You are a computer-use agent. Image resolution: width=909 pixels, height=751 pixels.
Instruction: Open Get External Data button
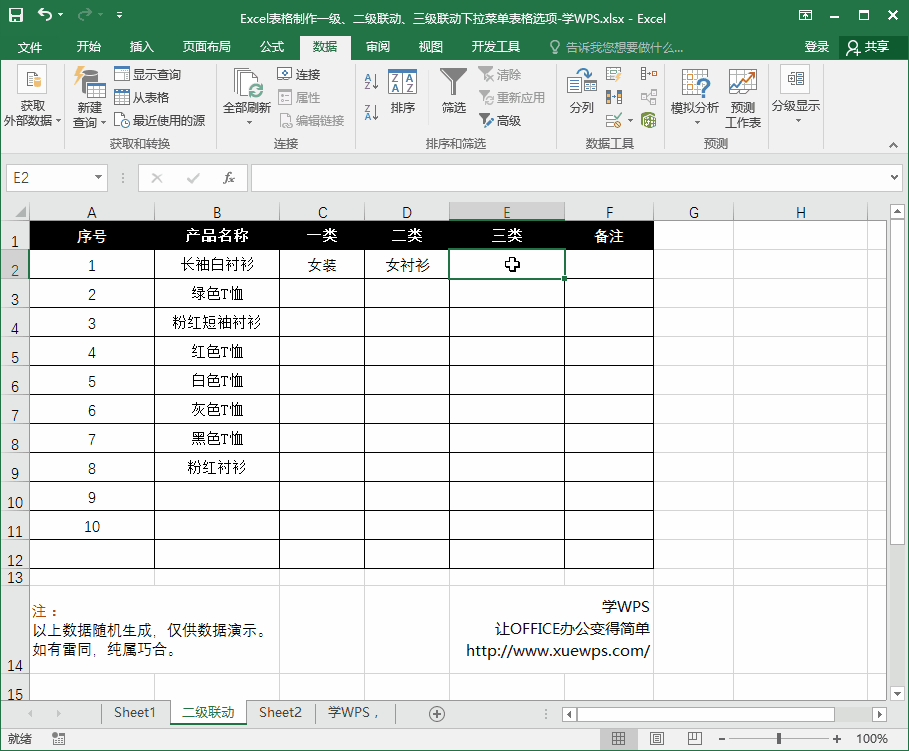(x=32, y=96)
